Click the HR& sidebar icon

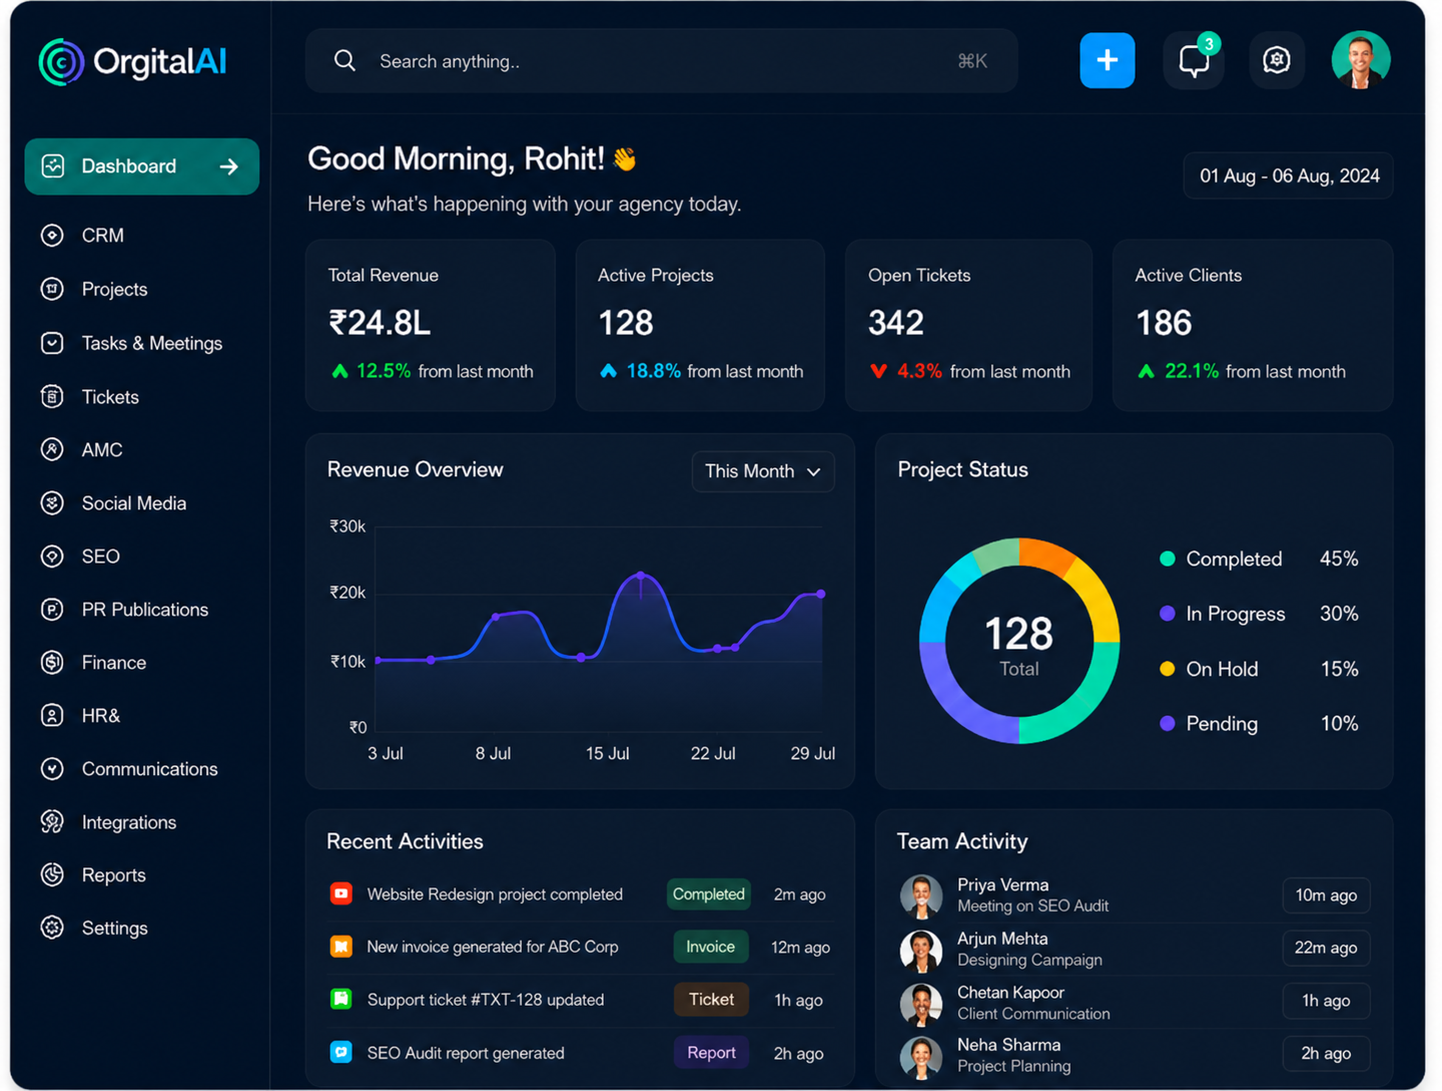pos(52,715)
